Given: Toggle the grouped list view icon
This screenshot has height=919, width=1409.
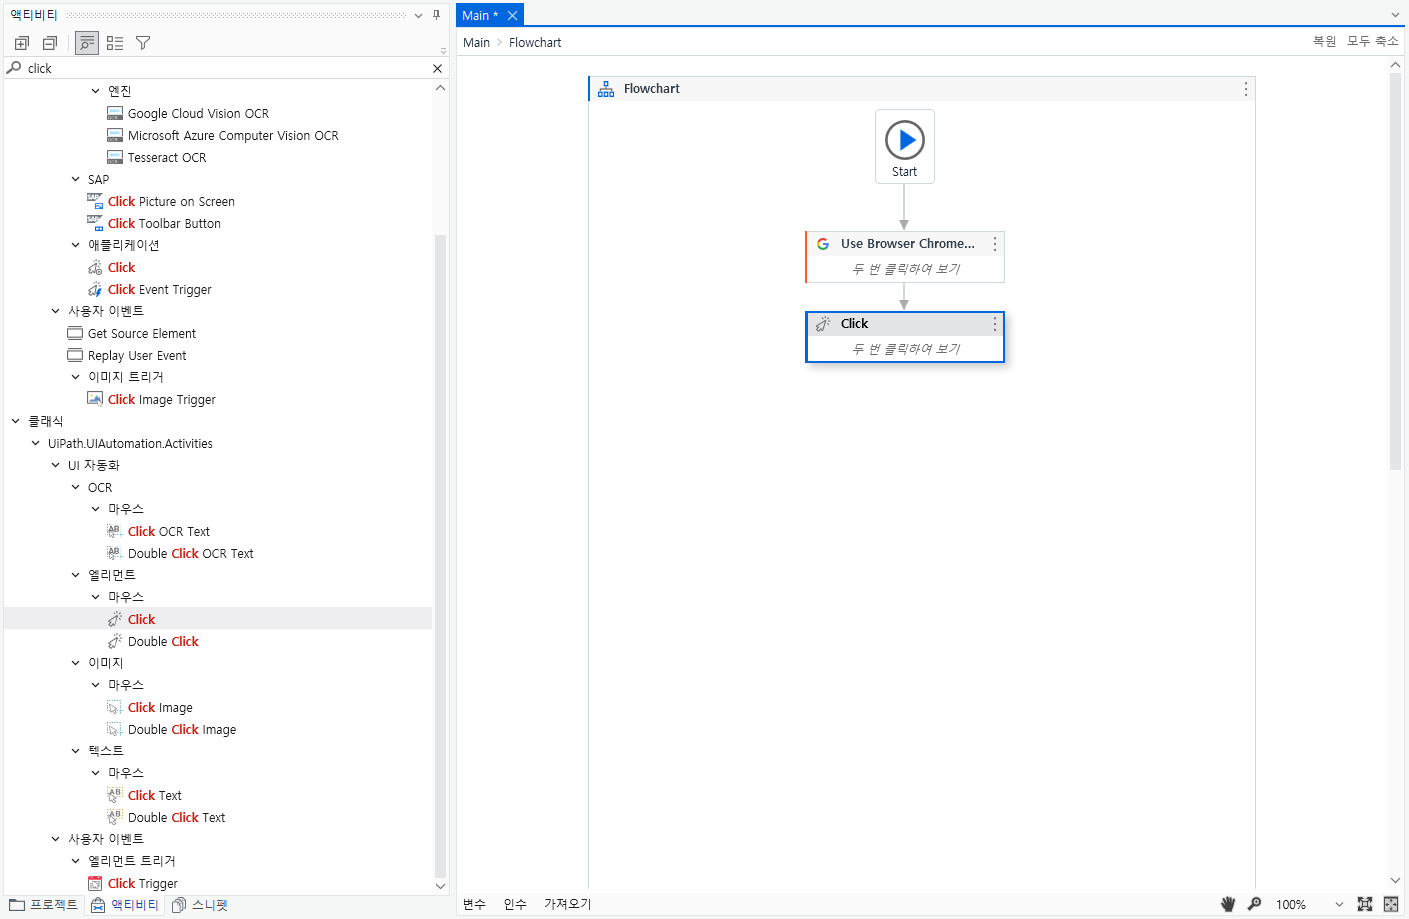Looking at the screenshot, I should (115, 43).
